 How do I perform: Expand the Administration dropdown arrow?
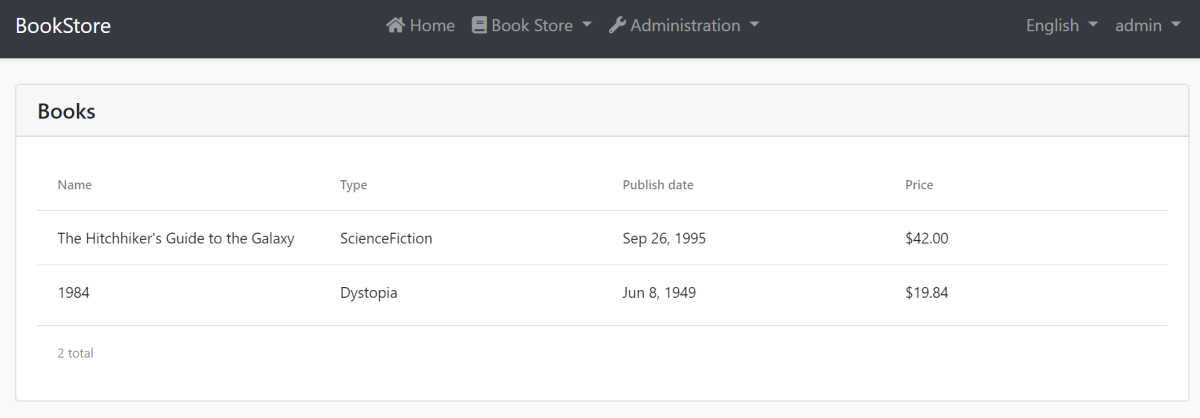(754, 25)
